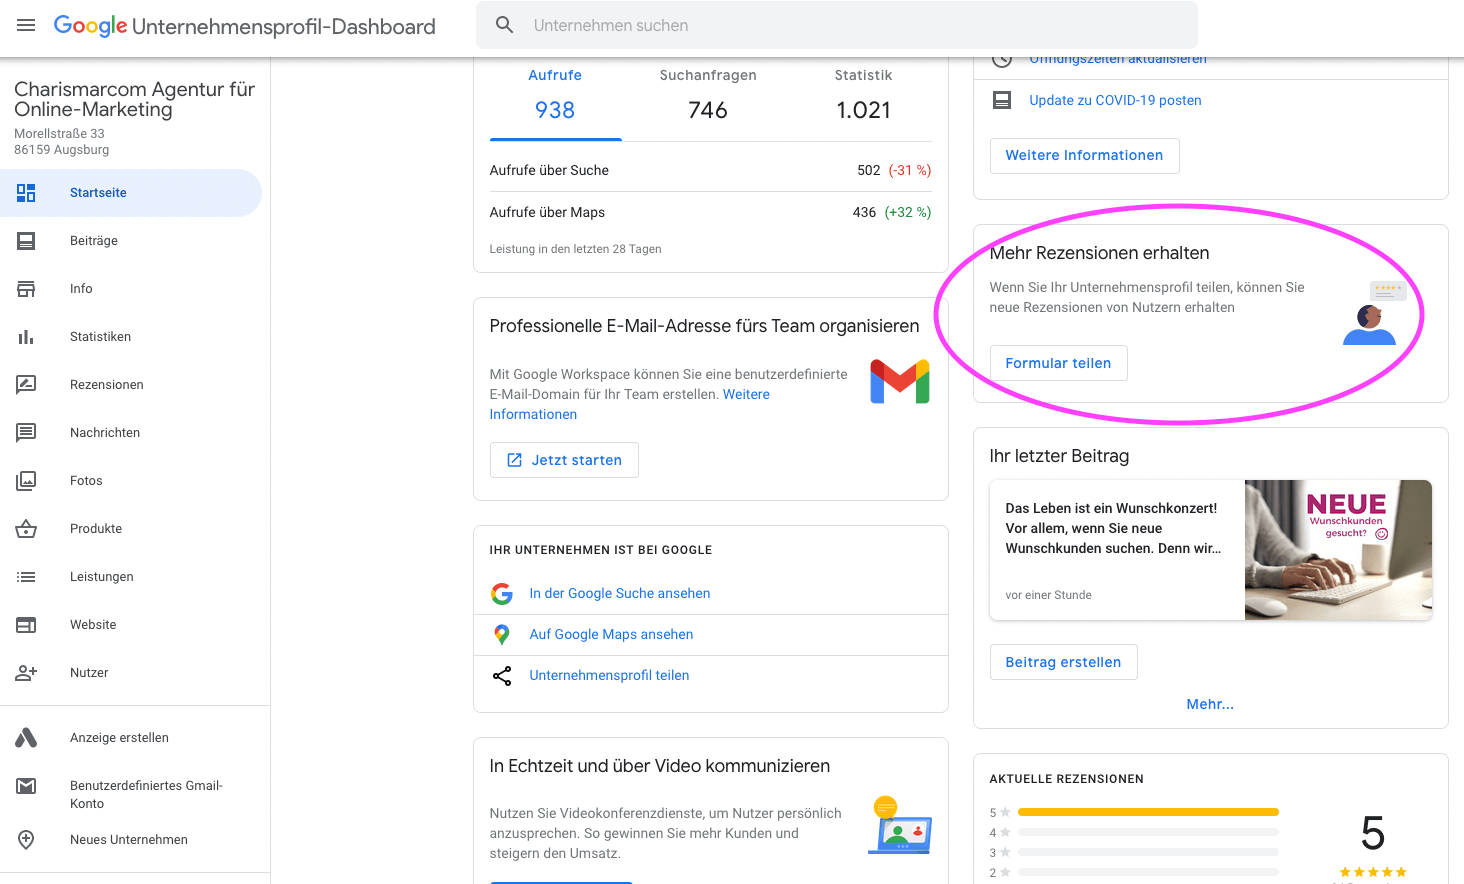The width and height of the screenshot is (1464, 884).
Task: Open the latest post thumbnail image
Action: click(x=1338, y=550)
